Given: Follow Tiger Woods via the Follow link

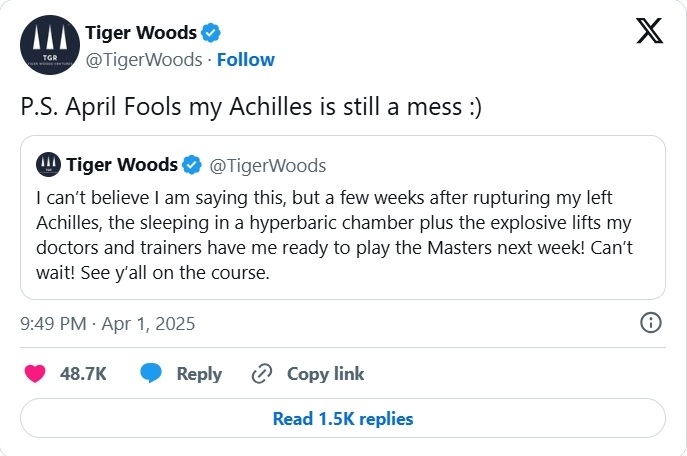Looking at the screenshot, I should [x=246, y=59].
